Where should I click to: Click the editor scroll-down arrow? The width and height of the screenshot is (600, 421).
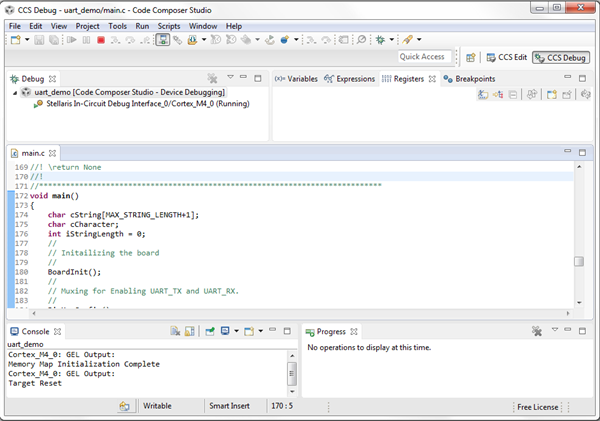coord(579,302)
